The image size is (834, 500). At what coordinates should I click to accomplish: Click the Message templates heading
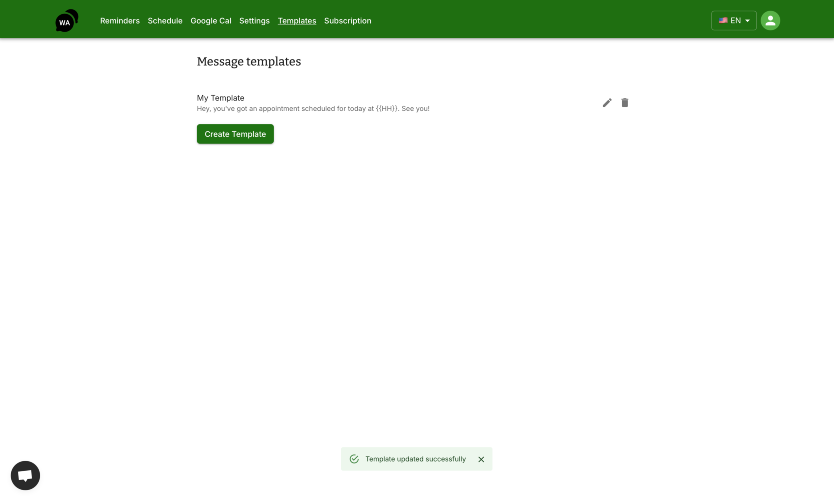(x=248, y=62)
